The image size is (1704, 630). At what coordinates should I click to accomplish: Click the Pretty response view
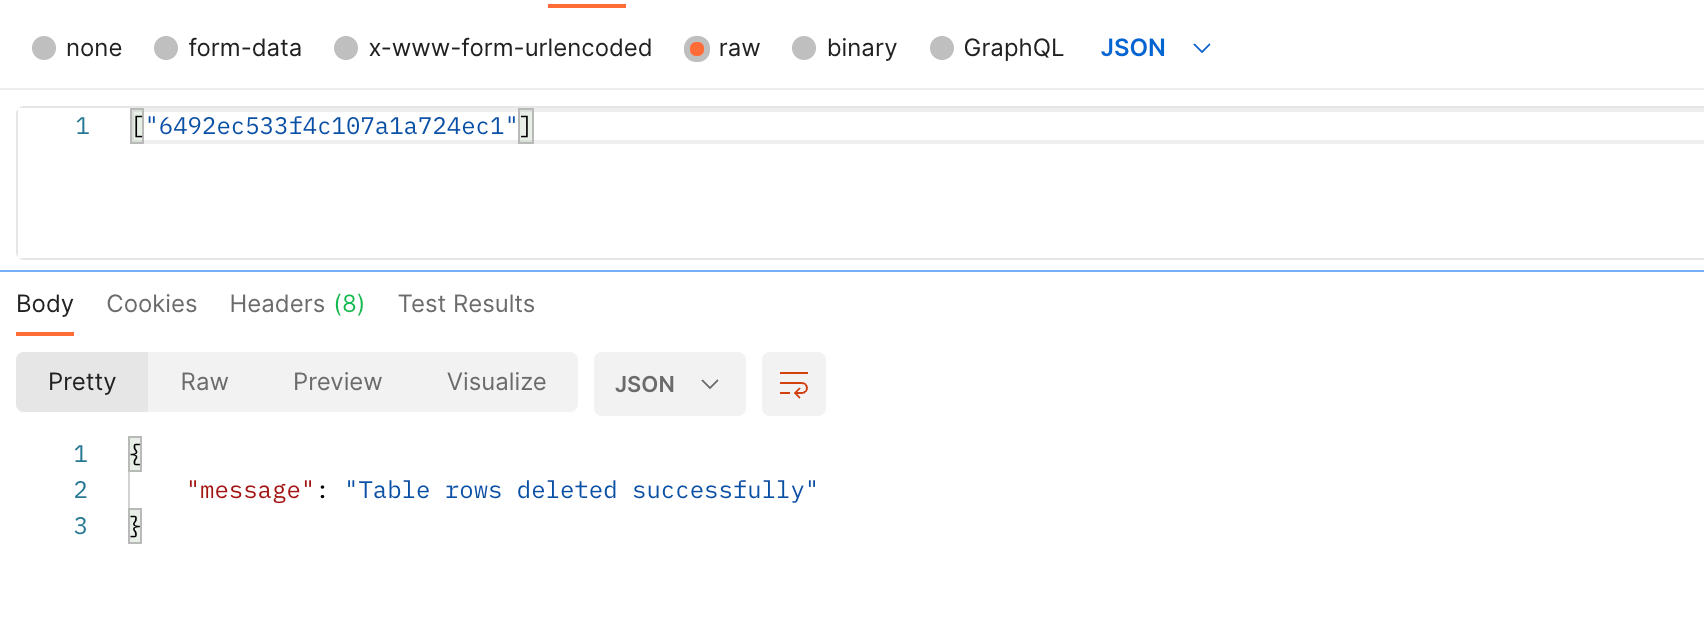click(82, 381)
